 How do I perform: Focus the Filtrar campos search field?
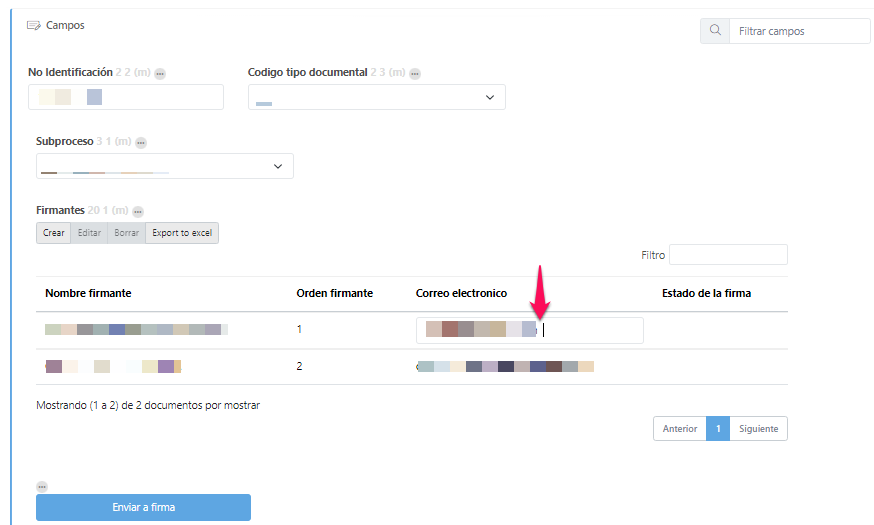coord(799,31)
